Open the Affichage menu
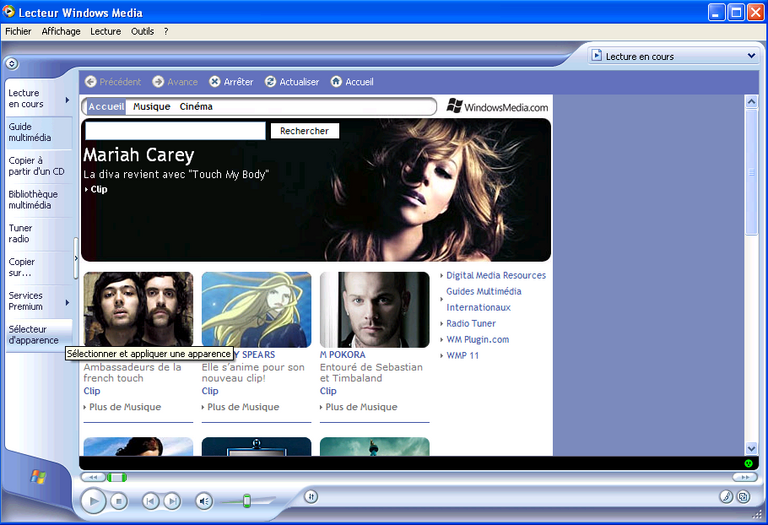Screen dimensions: 768x525 tap(61, 31)
